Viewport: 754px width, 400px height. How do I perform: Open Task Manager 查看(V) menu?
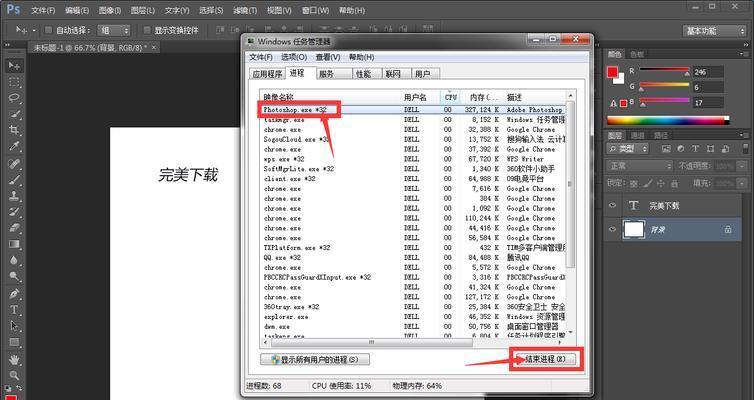328,57
